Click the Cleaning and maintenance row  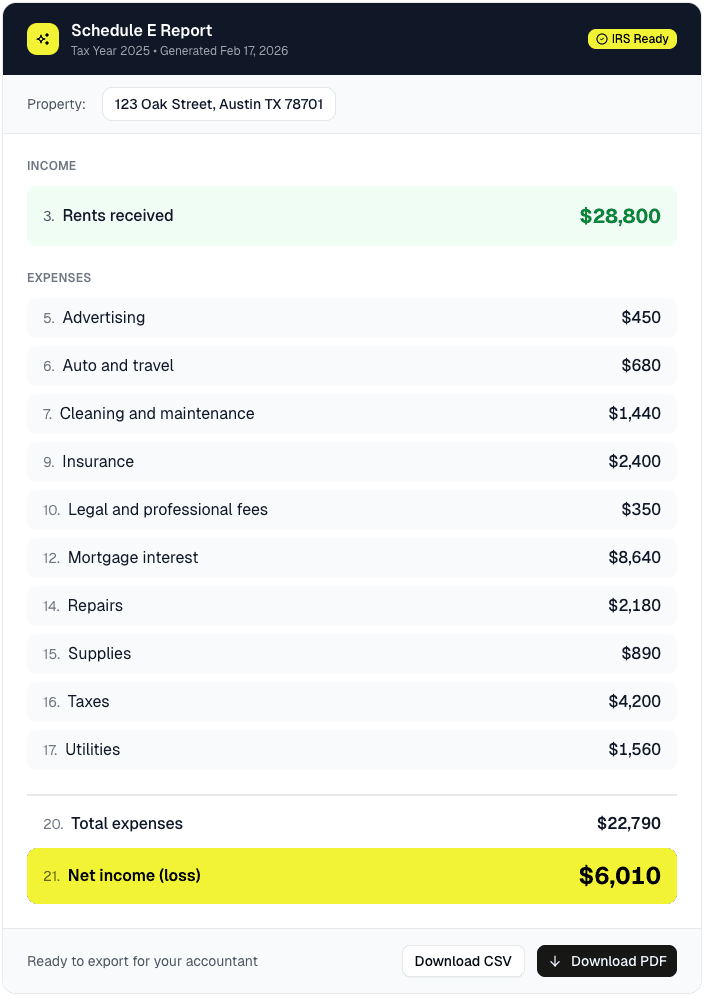click(x=351, y=414)
